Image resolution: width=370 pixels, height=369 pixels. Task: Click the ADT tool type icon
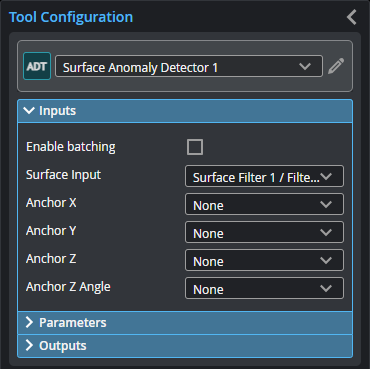(x=37, y=66)
